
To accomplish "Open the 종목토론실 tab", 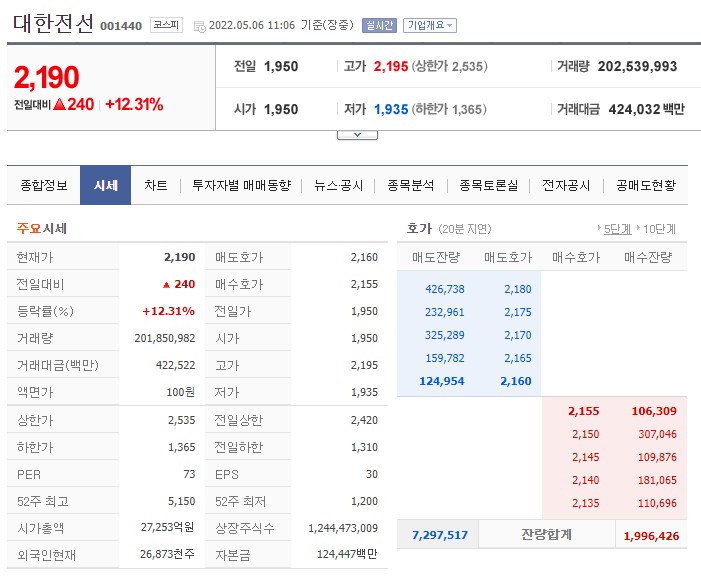I will point(489,185).
